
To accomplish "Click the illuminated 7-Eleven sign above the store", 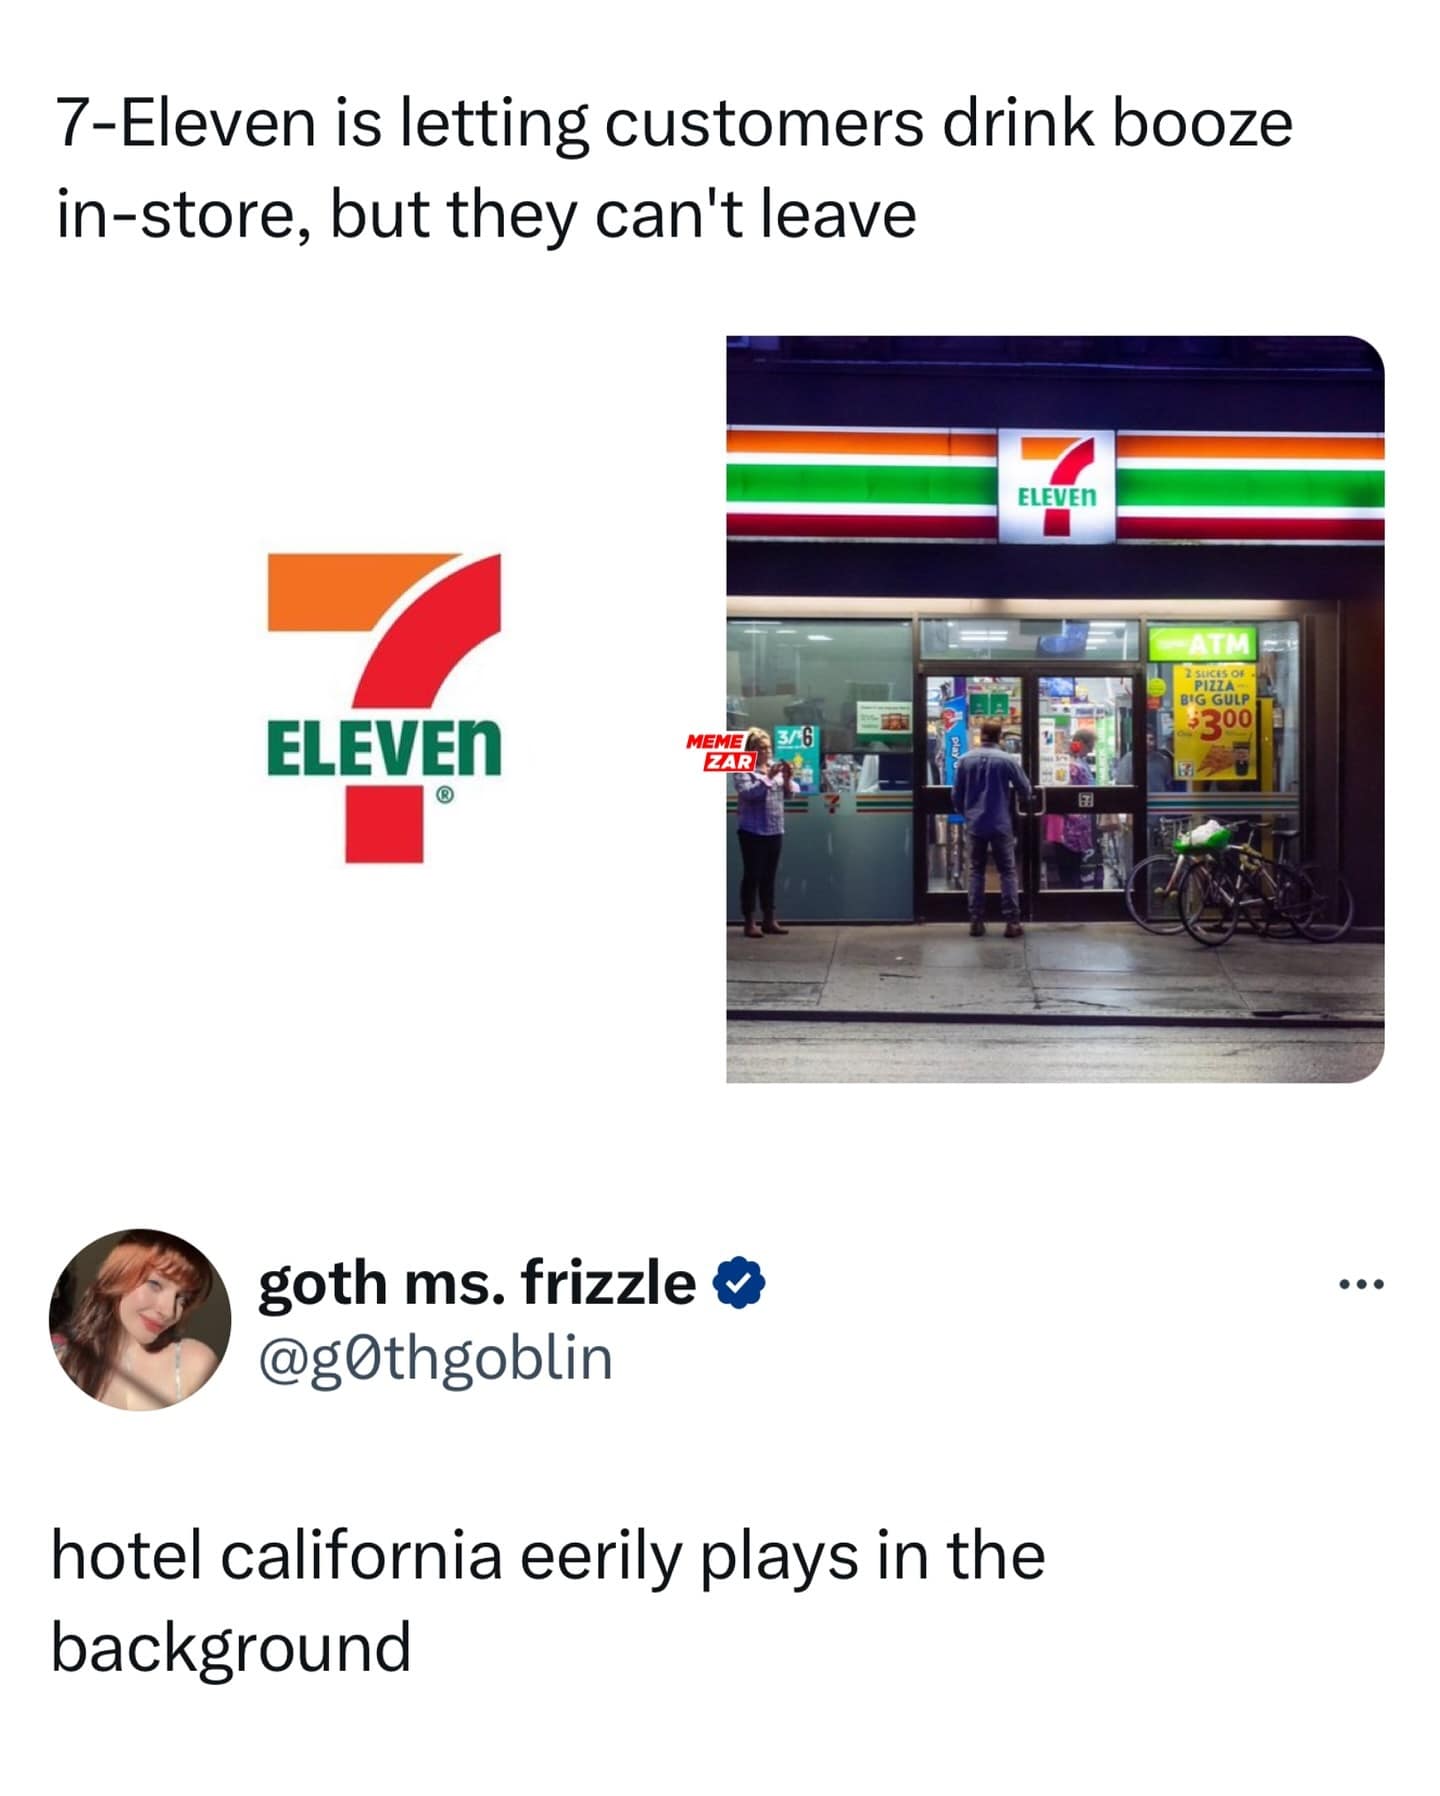I will [1057, 485].
